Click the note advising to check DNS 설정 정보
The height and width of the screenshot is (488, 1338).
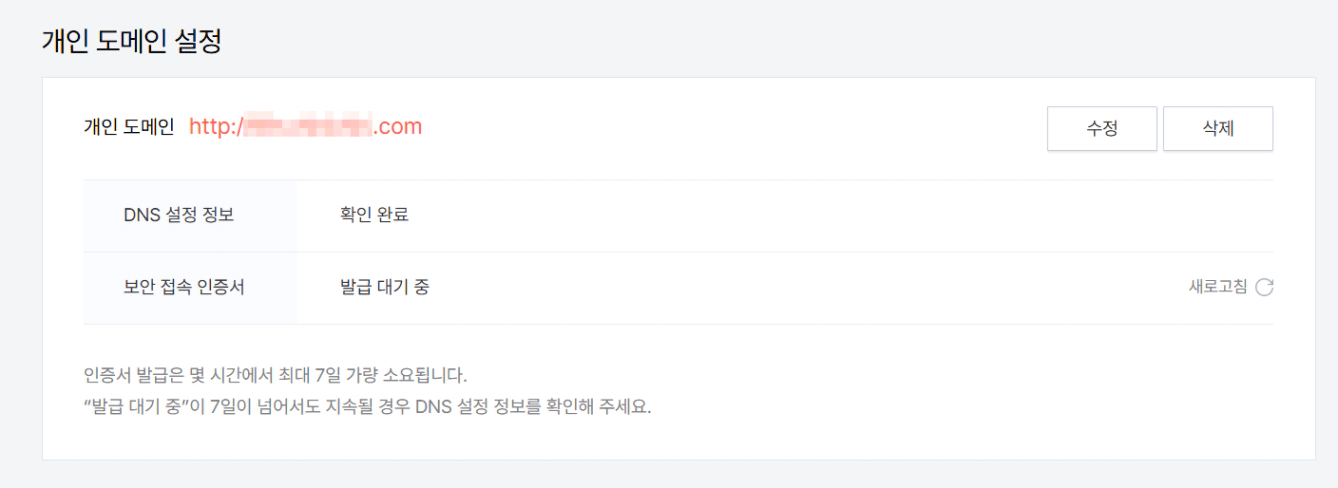coord(368,408)
